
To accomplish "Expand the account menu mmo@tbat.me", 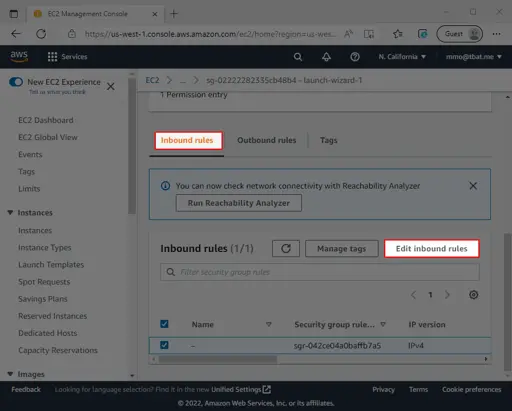I will click(474, 57).
